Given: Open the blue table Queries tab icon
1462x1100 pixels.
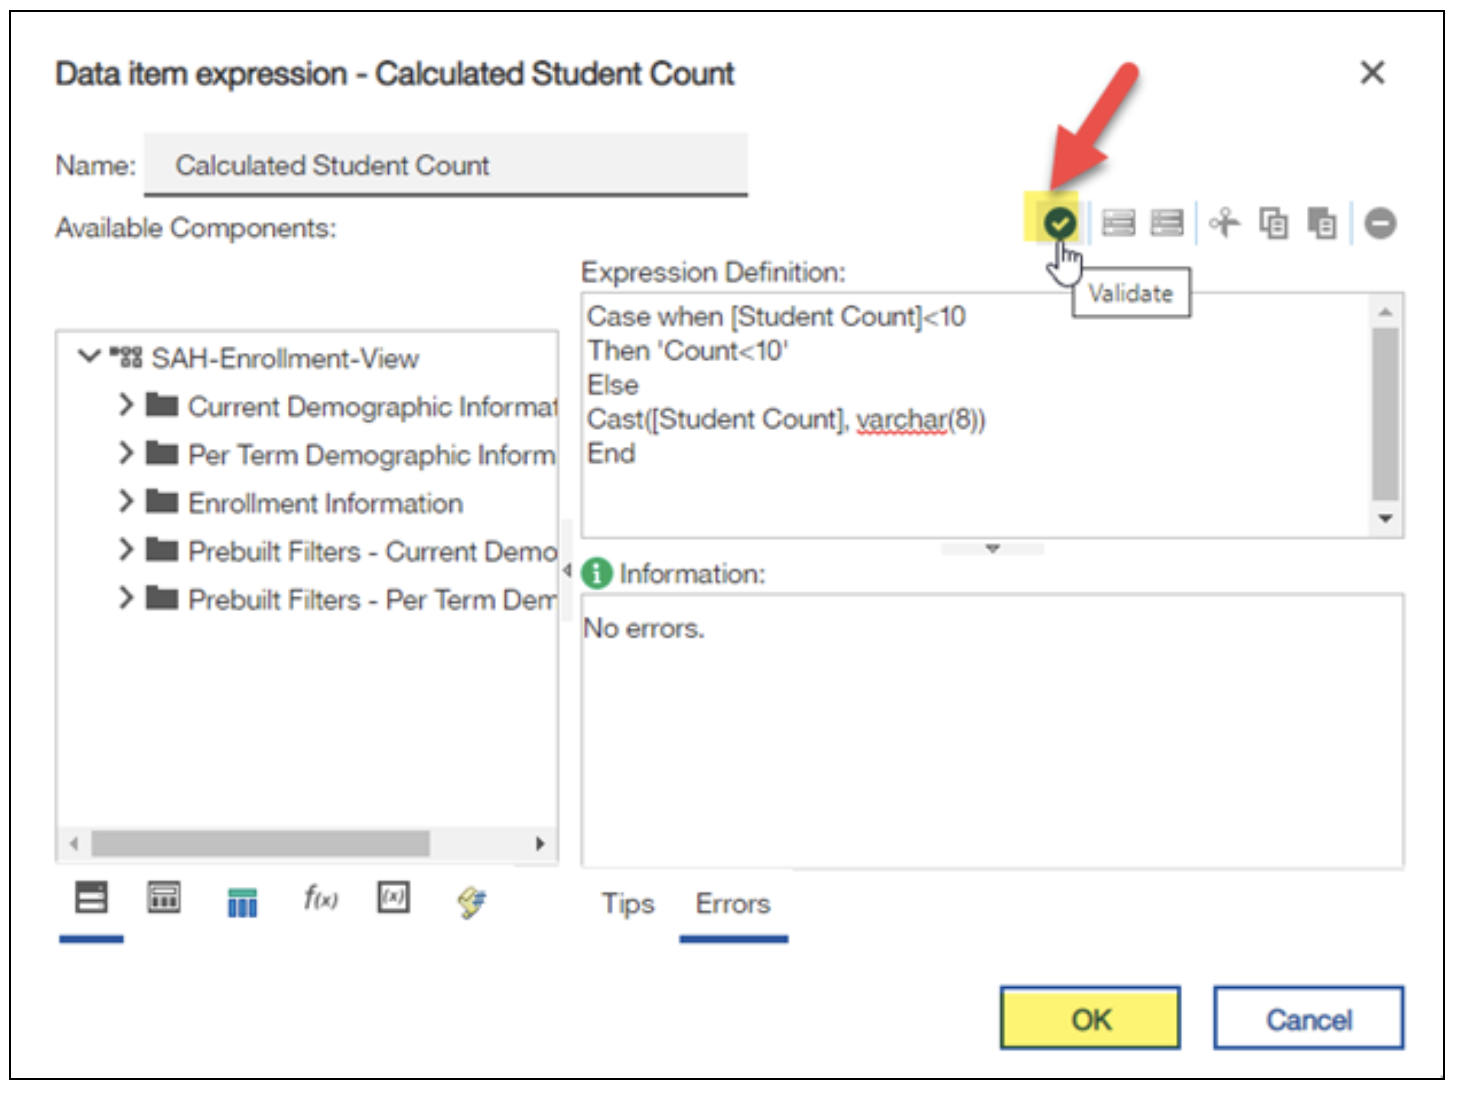Looking at the screenshot, I should point(242,902).
